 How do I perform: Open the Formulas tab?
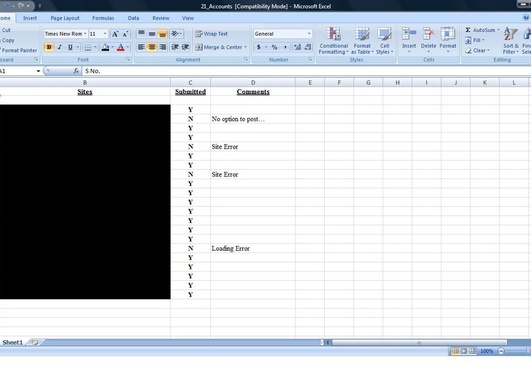[103, 18]
